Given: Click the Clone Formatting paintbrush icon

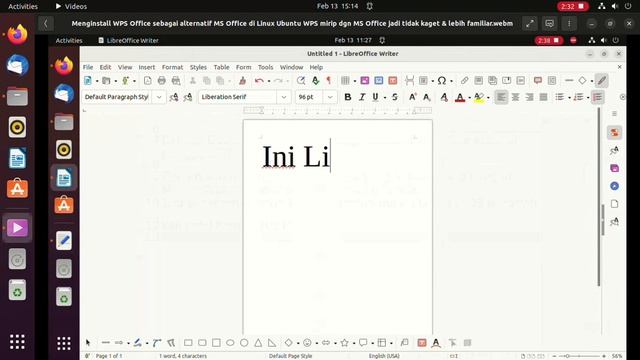Looking at the screenshot, I should pyautogui.click(x=242, y=80).
